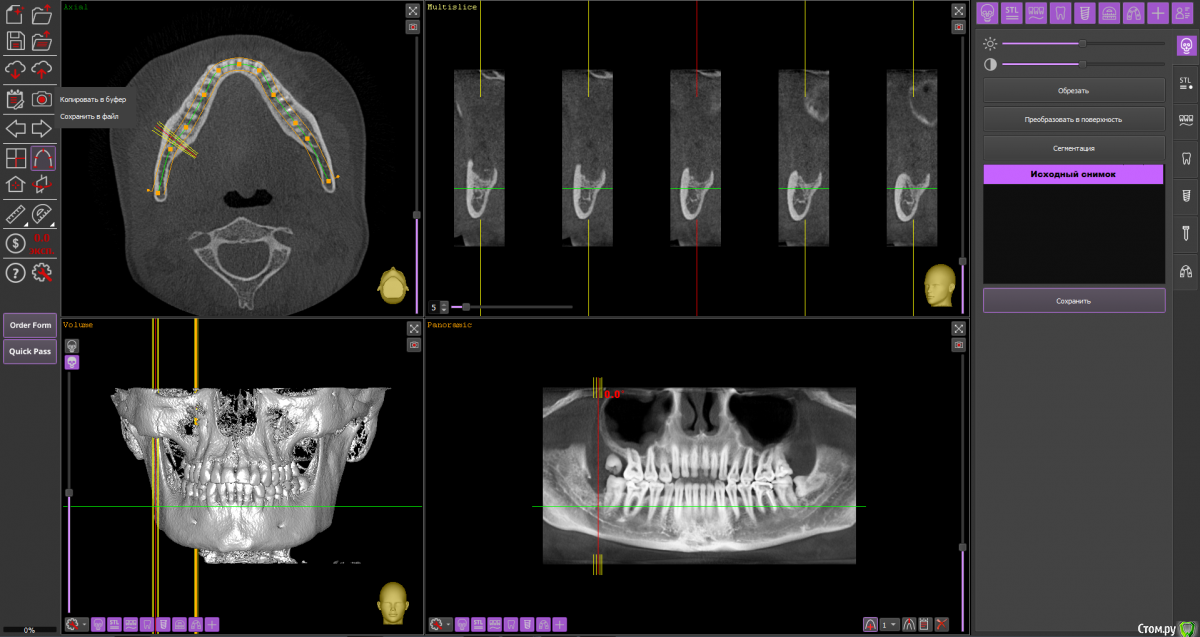Open the tooth tab in right sidebar

click(1185, 157)
